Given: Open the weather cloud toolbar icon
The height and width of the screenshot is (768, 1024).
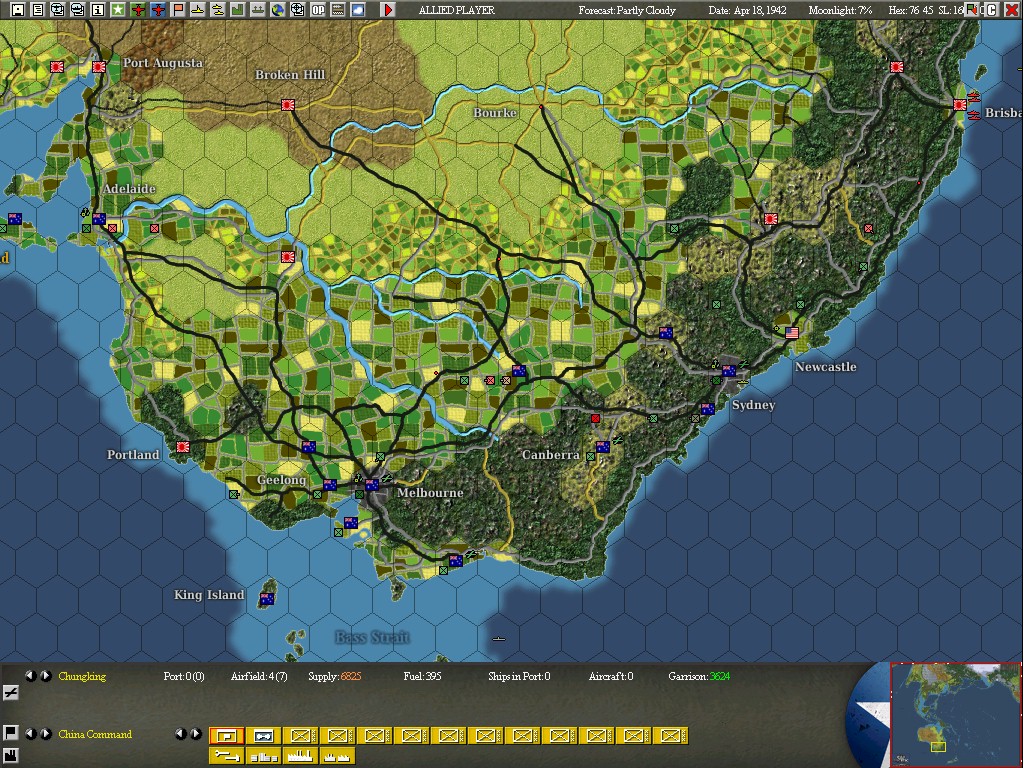Looking at the screenshot, I should click(358, 9).
